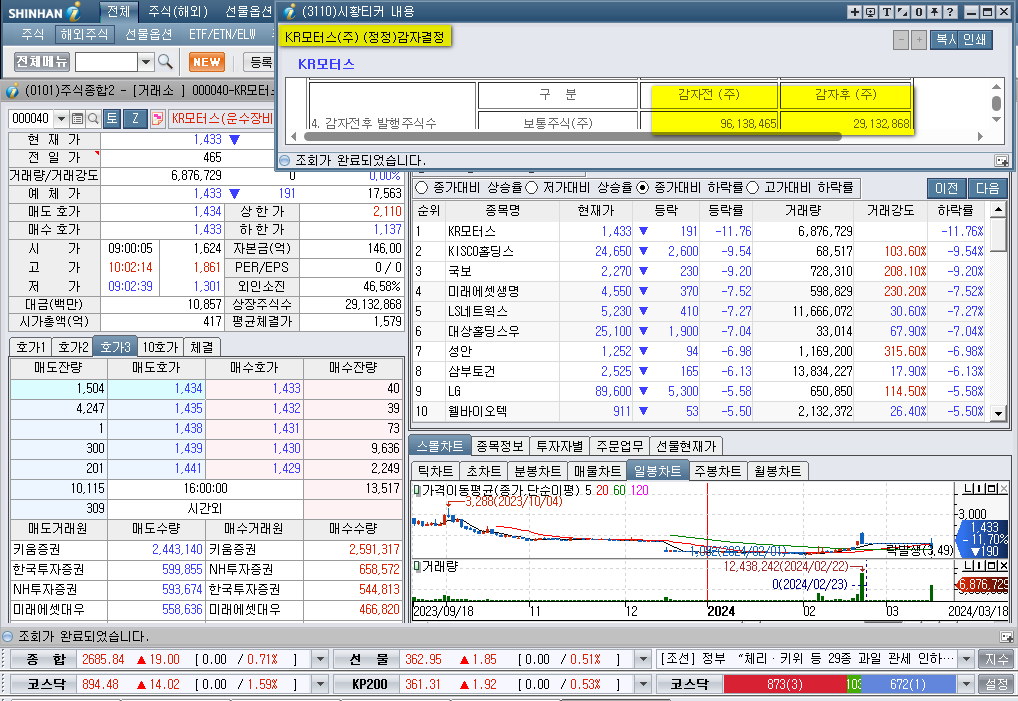Open dropdown next to the 코스닥 advance-decline bar
Screen dimensions: 1018x701
966,684
